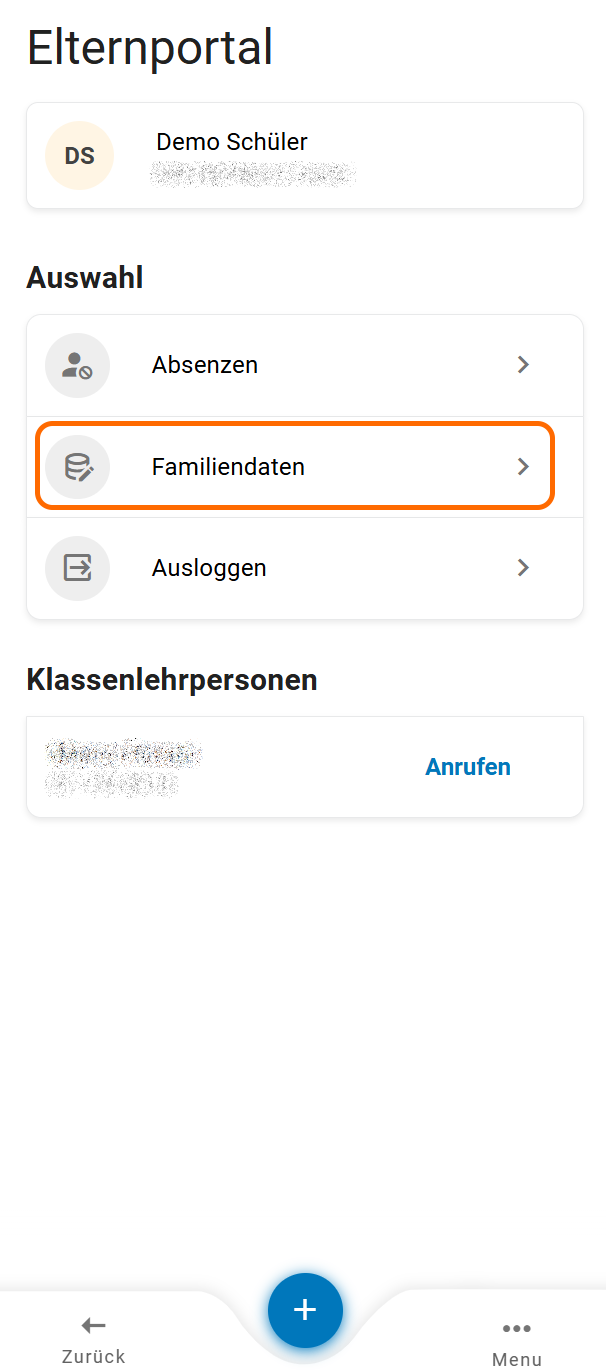The height and width of the screenshot is (1371, 606).
Task: Click the chevron next to Ausloggen
Action: click(523, 568)
